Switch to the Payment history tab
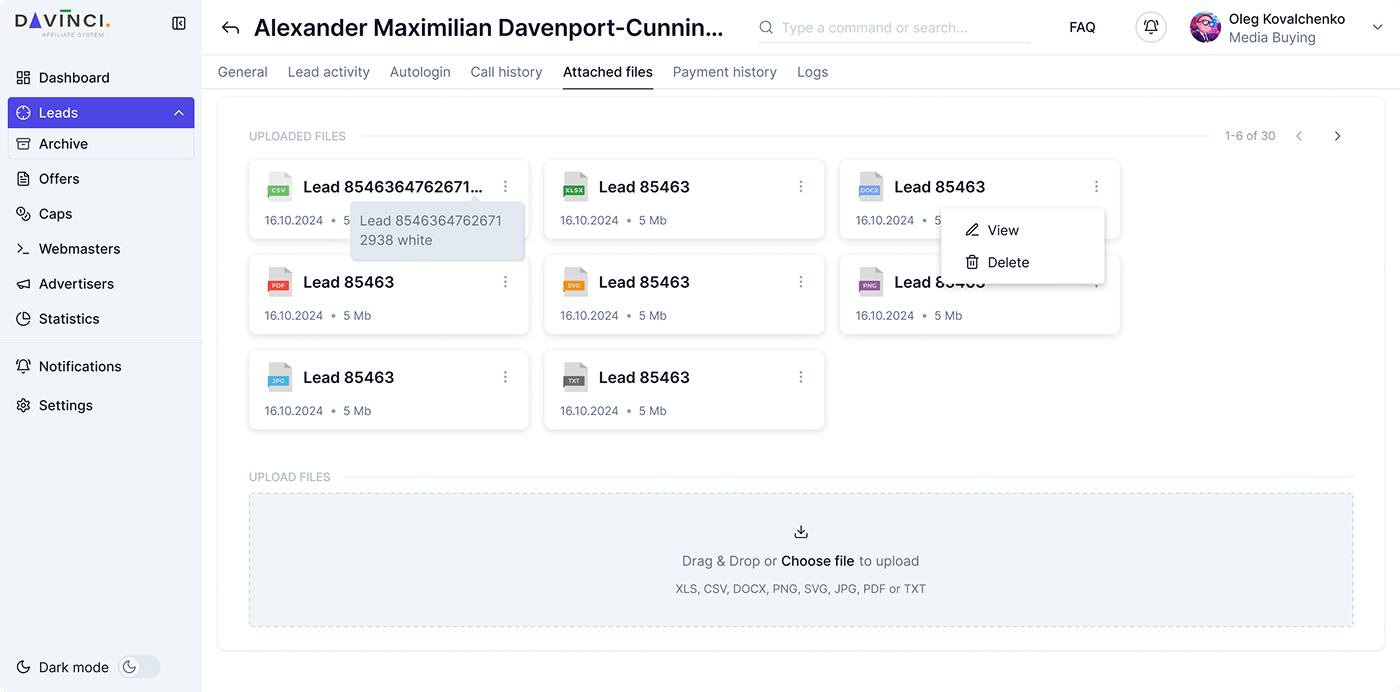The image size is (1400, 692). 724,72
